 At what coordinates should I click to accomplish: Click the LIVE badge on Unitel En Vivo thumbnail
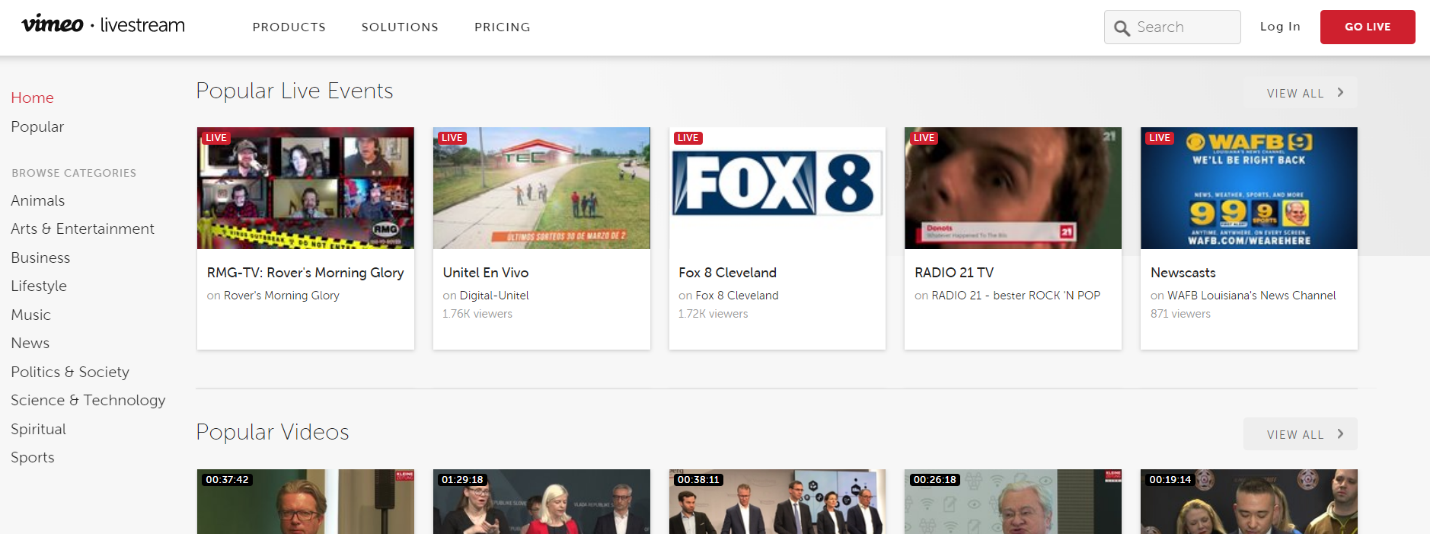[x=451, y=138]
